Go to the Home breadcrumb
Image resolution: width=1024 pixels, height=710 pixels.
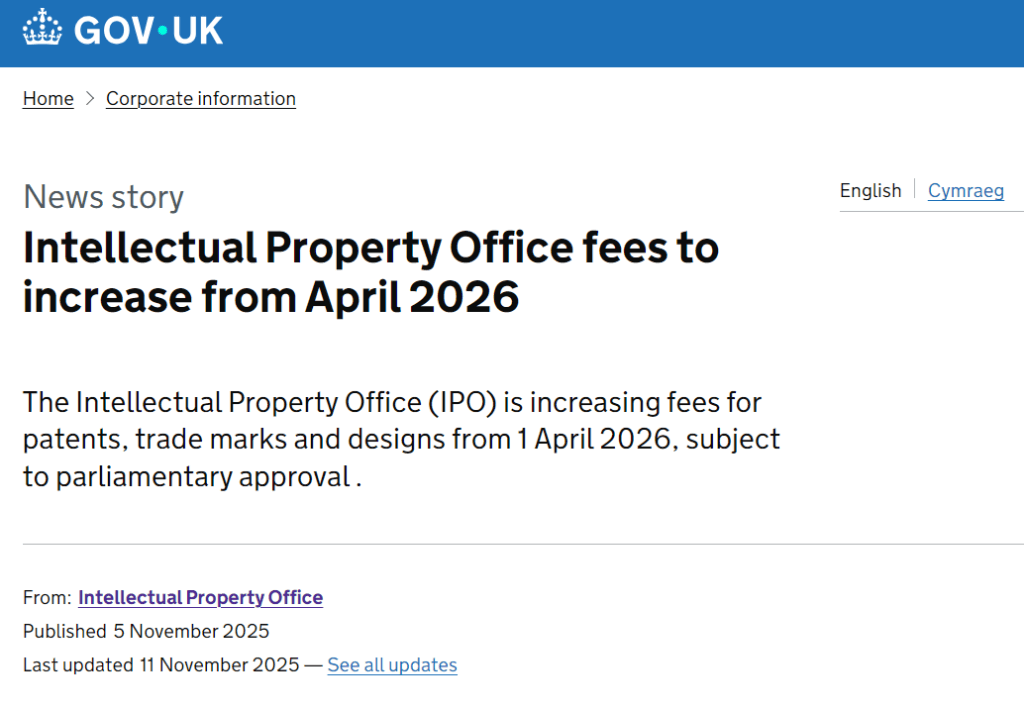[48, 98]
